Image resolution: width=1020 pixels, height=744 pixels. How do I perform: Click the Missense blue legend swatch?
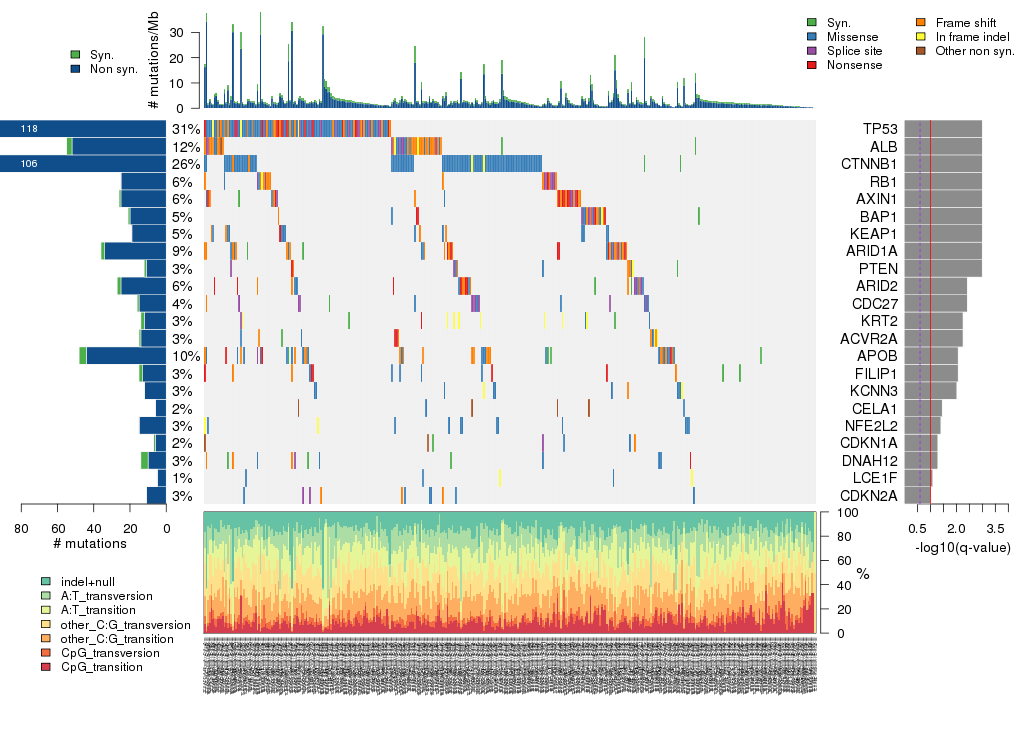[812, 37]
